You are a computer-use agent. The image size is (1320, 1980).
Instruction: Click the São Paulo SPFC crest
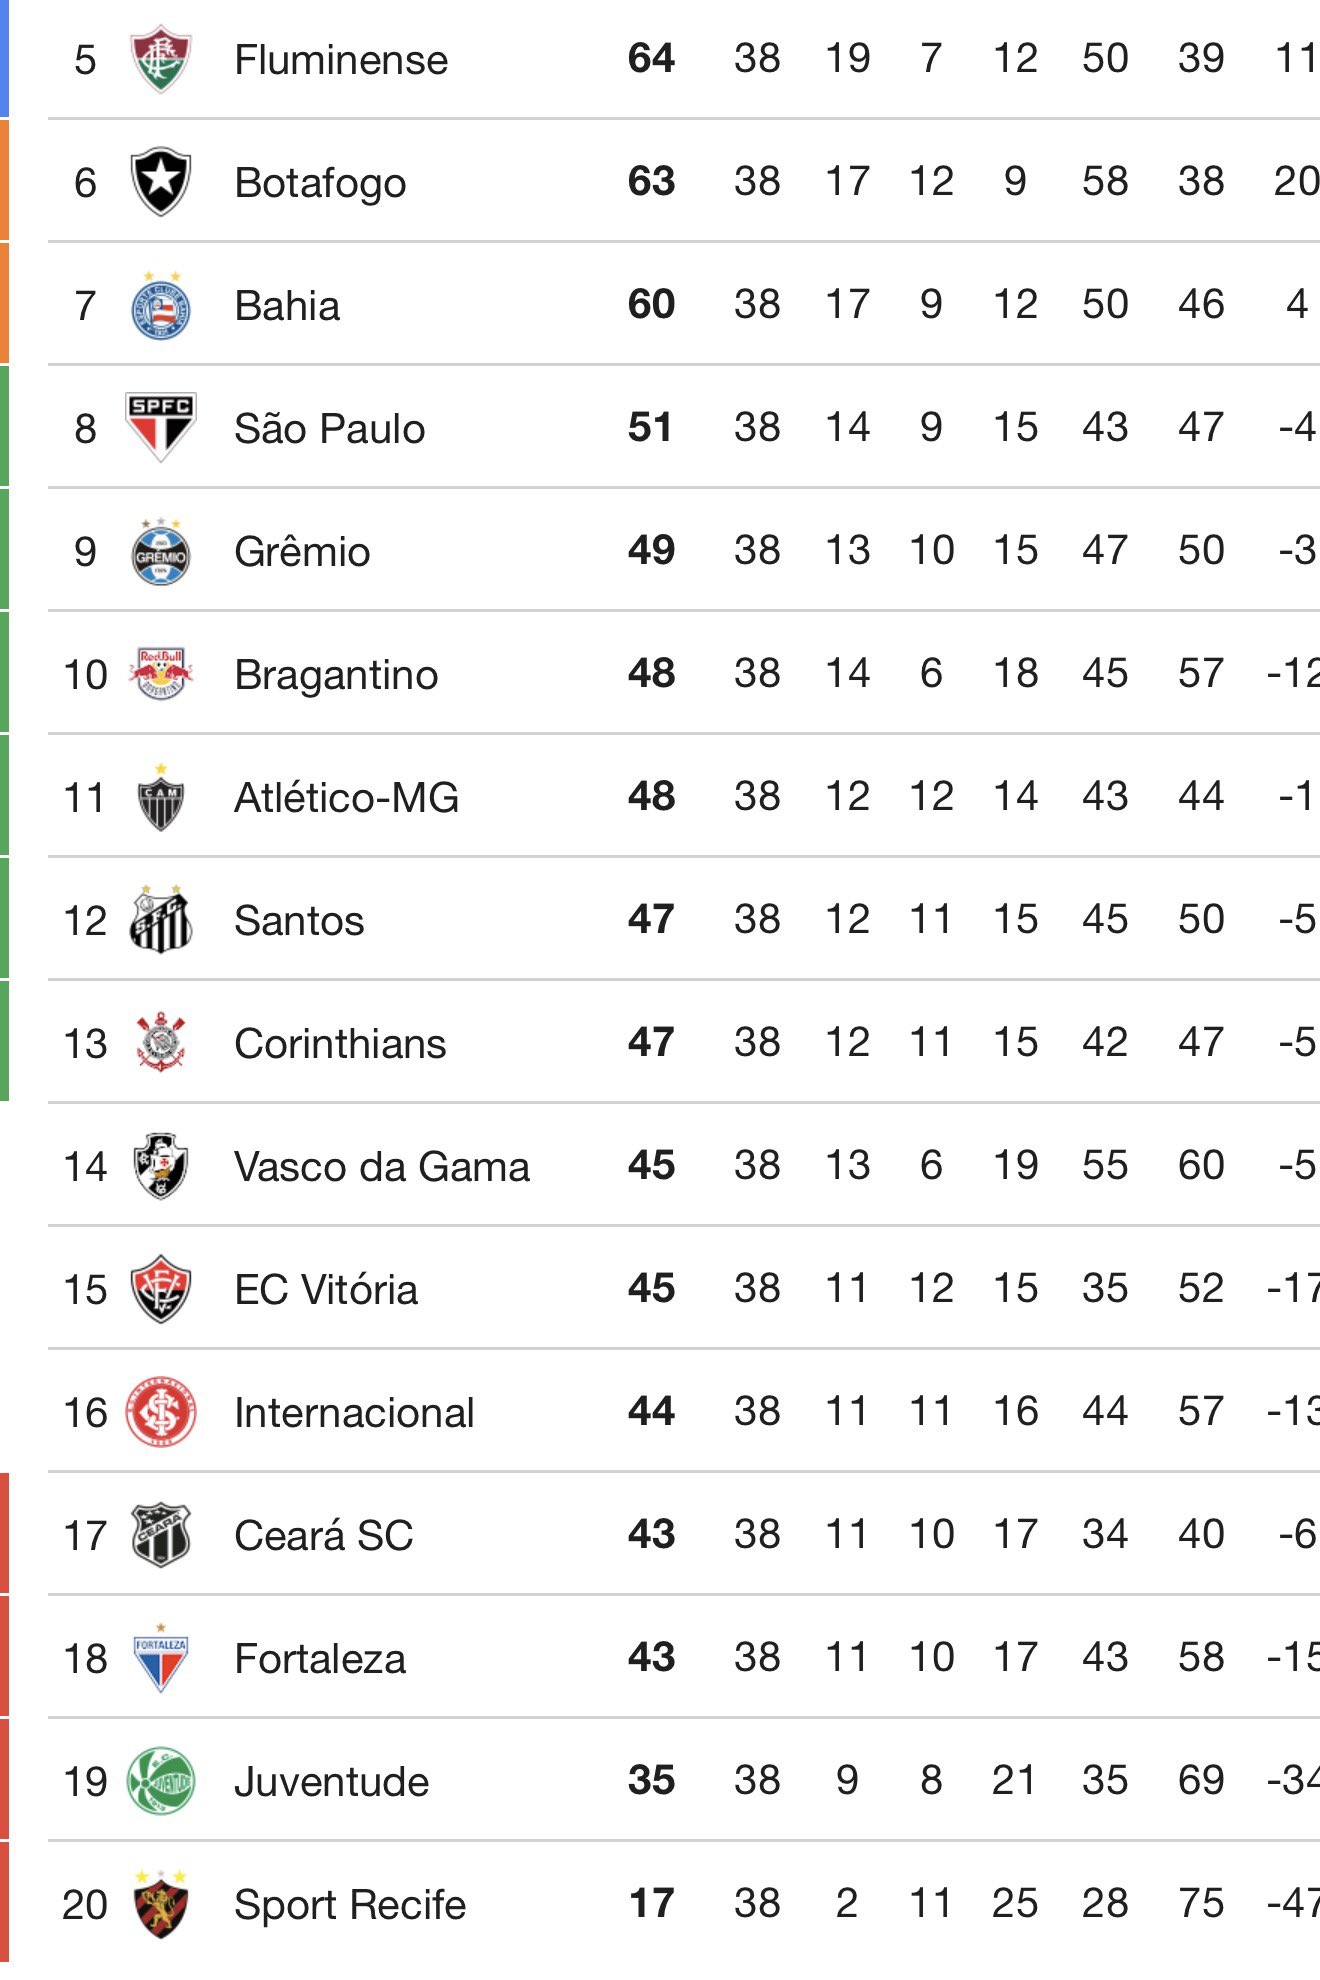point(161,427)
